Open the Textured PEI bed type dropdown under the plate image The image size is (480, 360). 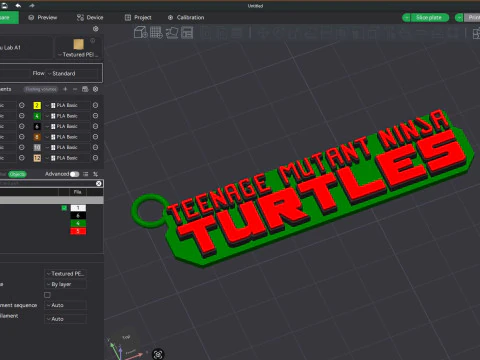(78, 55)
